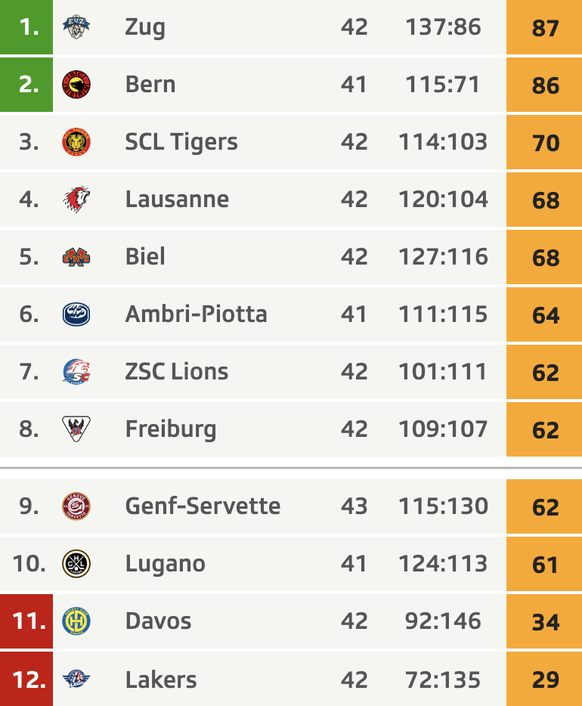Click the Genf-Servette logo
The image size is (582, 706).
[76, 506]
